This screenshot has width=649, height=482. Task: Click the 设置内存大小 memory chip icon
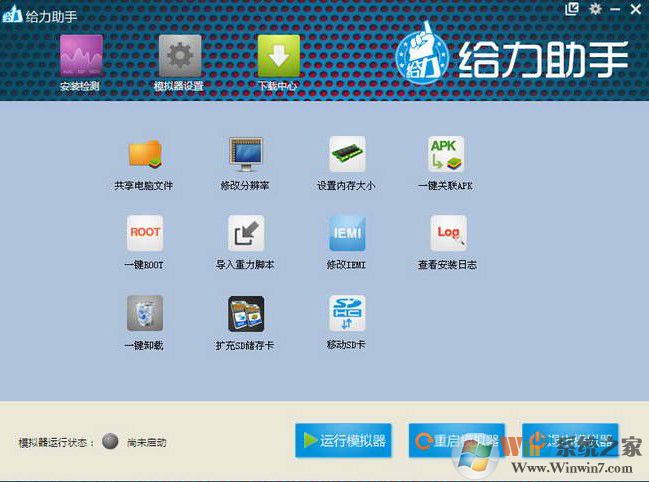click(x=347, y=154)
